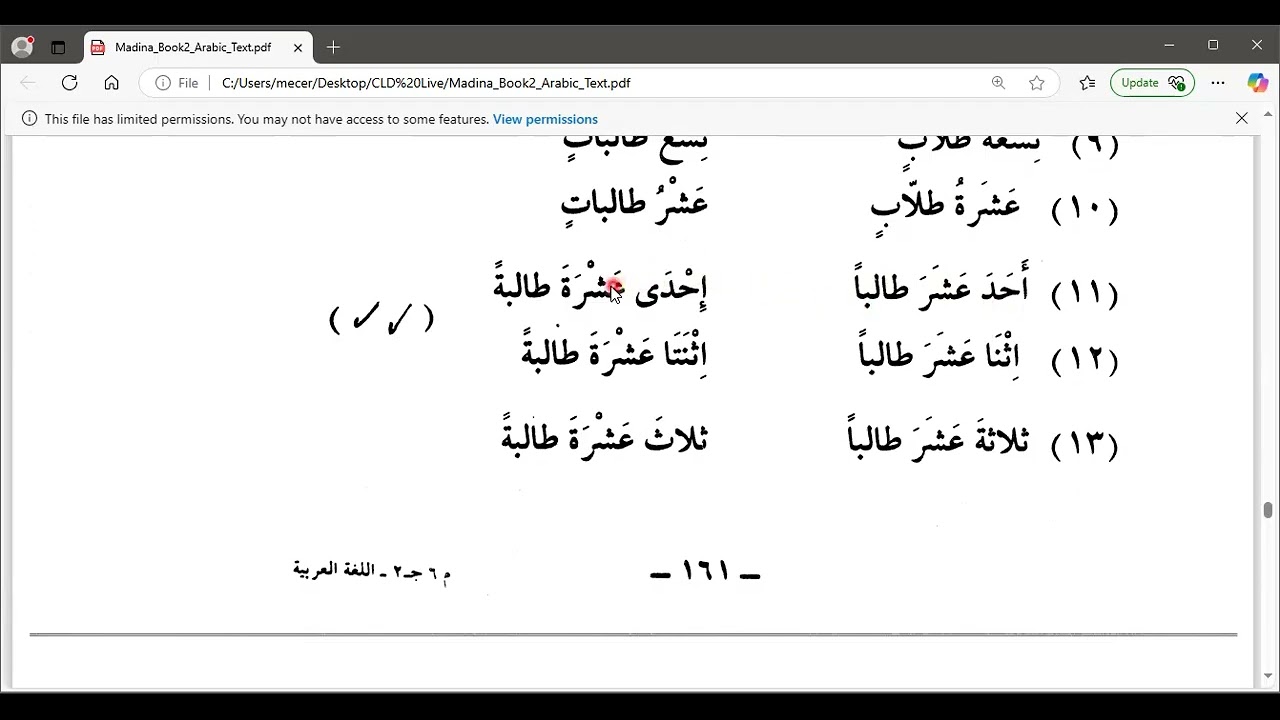Open the browser profile avatar
The width and height of the screenshot is (1280, 720).
[21, 47]
